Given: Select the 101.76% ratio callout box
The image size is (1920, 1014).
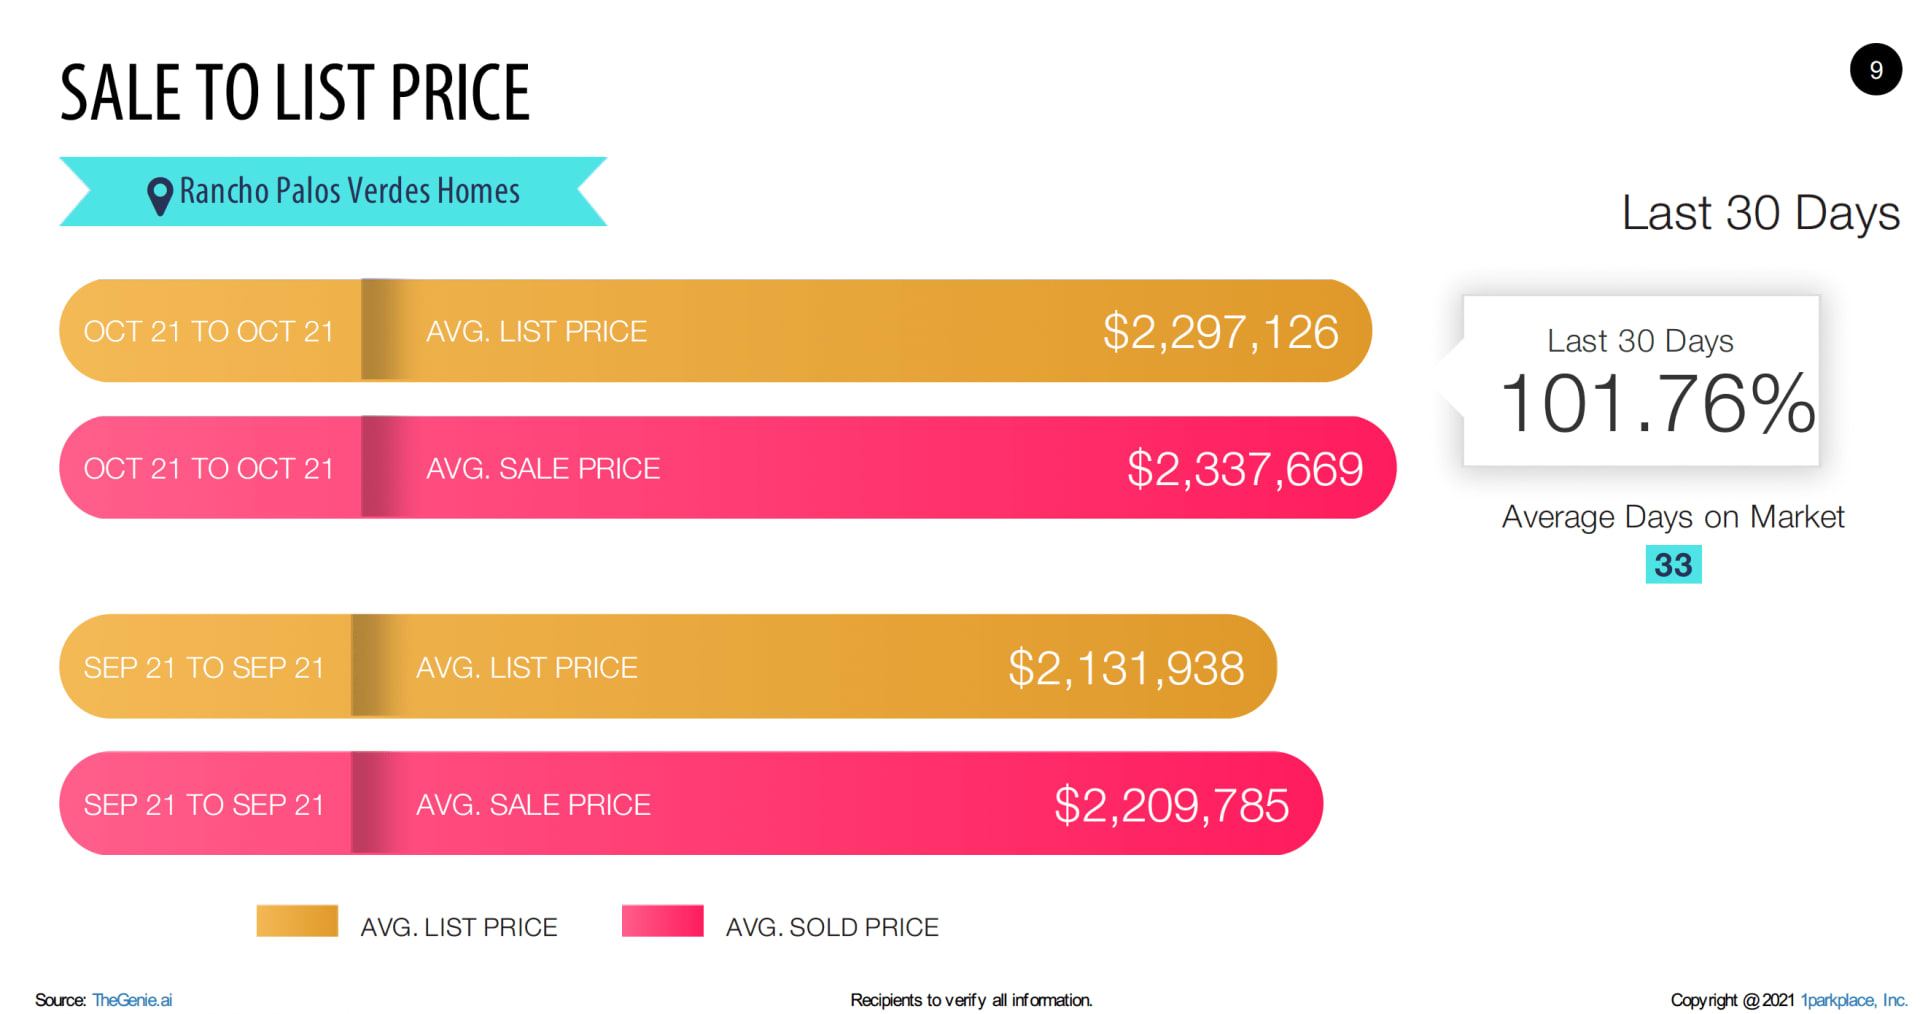Looking at the screenshot, I should coord(1640,380).
